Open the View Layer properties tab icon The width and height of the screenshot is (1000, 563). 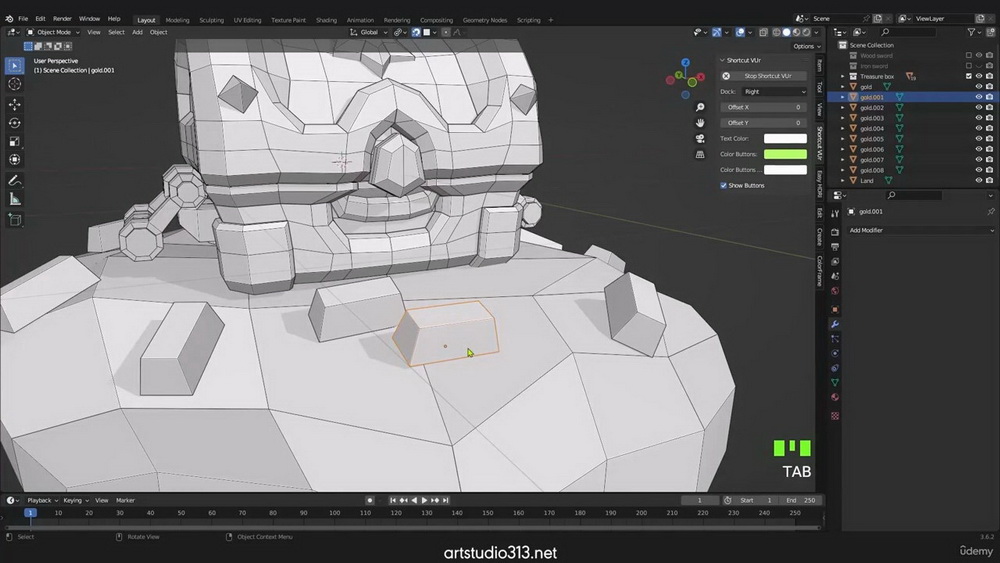click(x=835, y=261)
